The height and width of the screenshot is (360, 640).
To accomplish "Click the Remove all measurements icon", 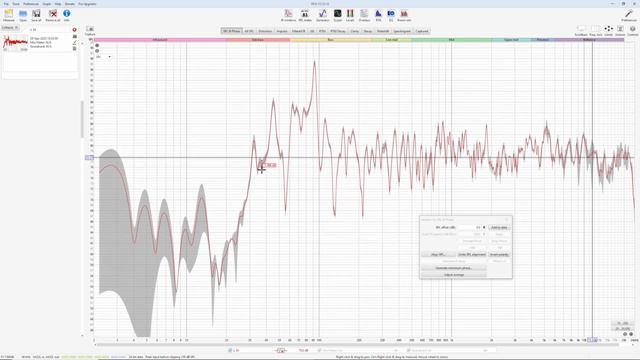I will pyautogui.click(x=53, y=15).
